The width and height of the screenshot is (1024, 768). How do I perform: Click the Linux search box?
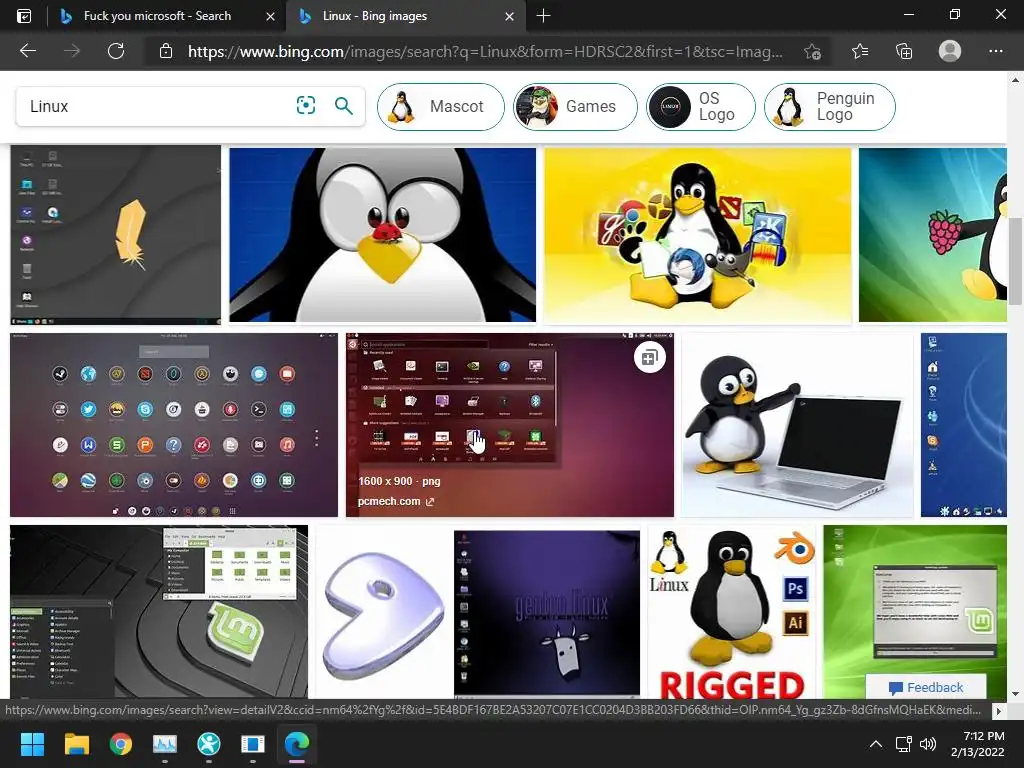(157, 106)
